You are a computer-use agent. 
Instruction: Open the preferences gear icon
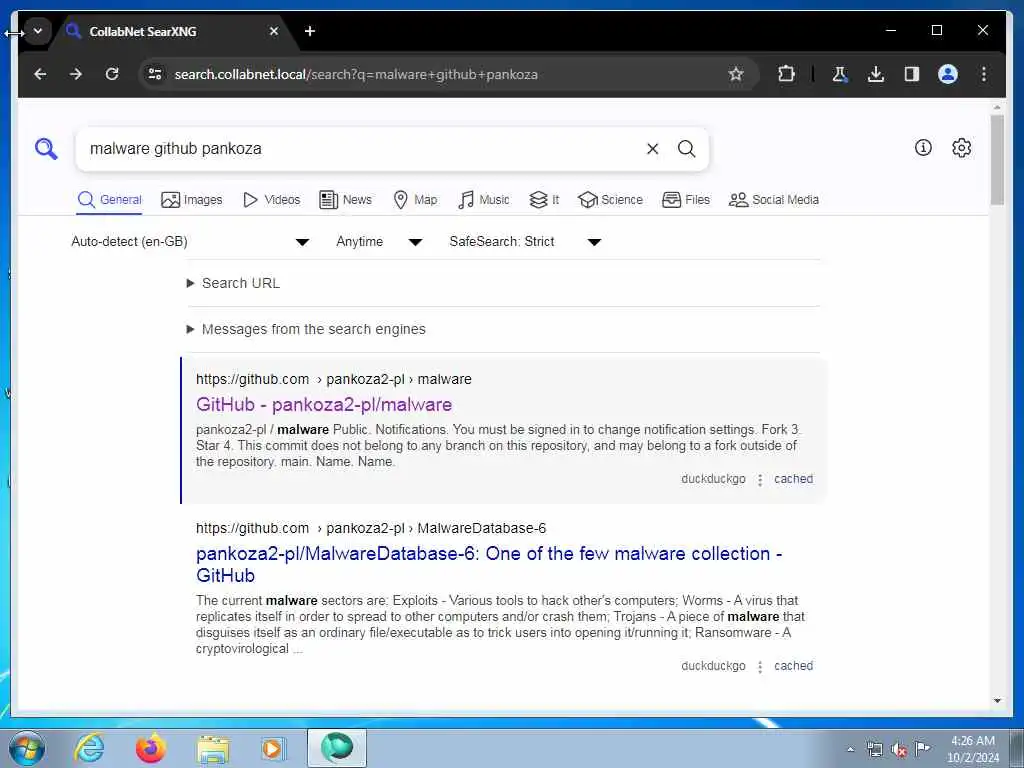pyautogui.click(x=961, y=148)
